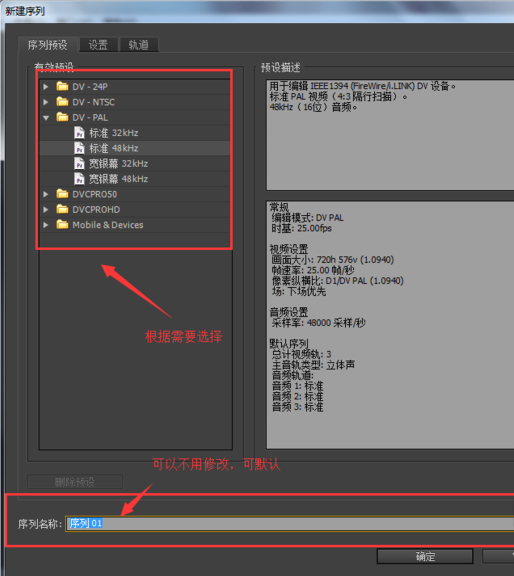Screen dimensions: 514x576
Task: Click the DVCPRO50 folder icon
Action: [x=62, y=194]
